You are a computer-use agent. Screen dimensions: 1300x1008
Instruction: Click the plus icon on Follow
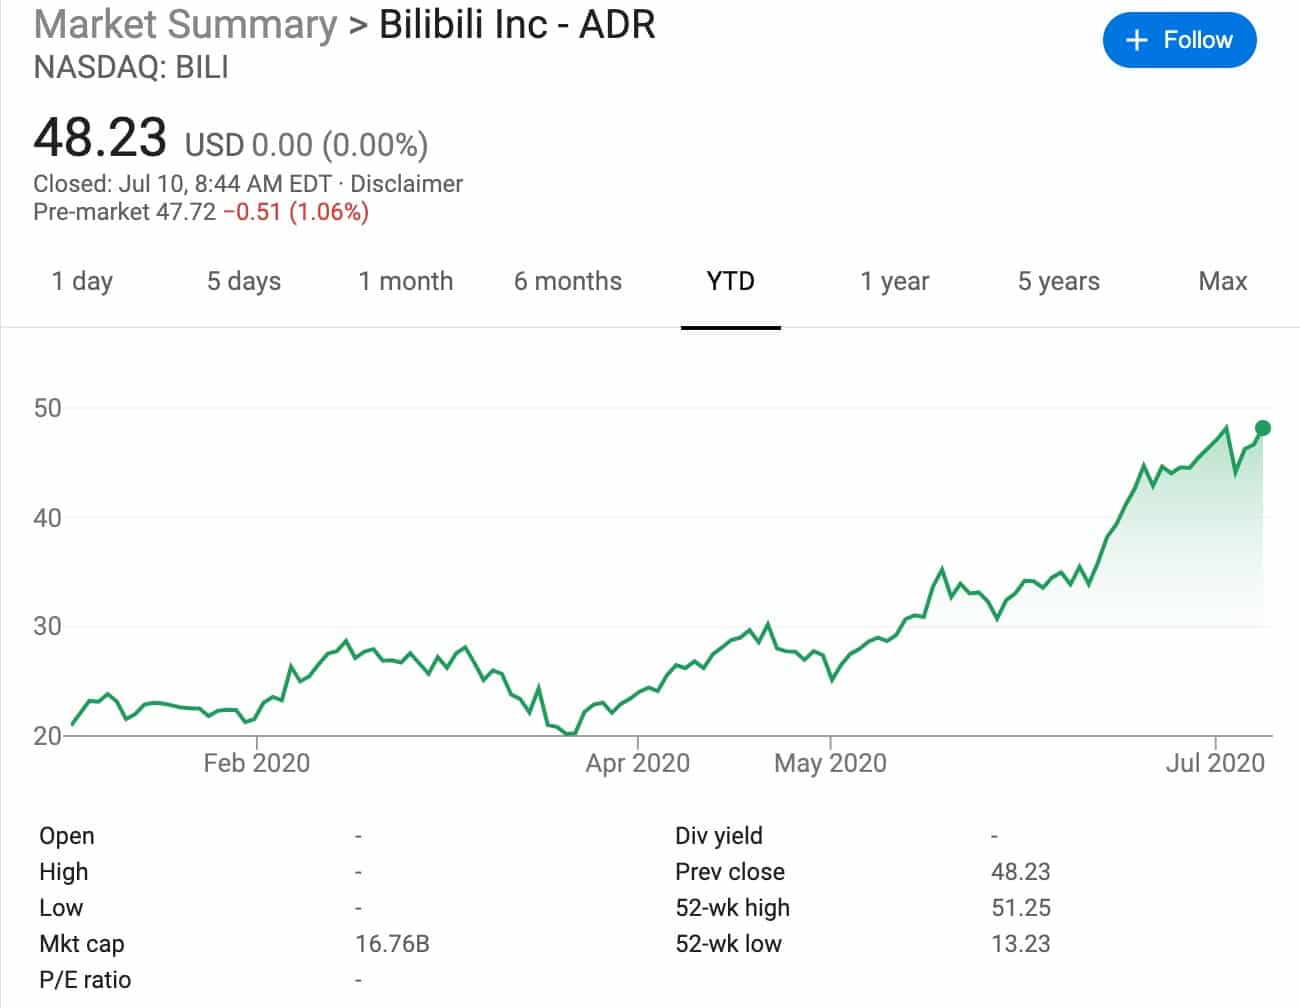coord(1137,40)
